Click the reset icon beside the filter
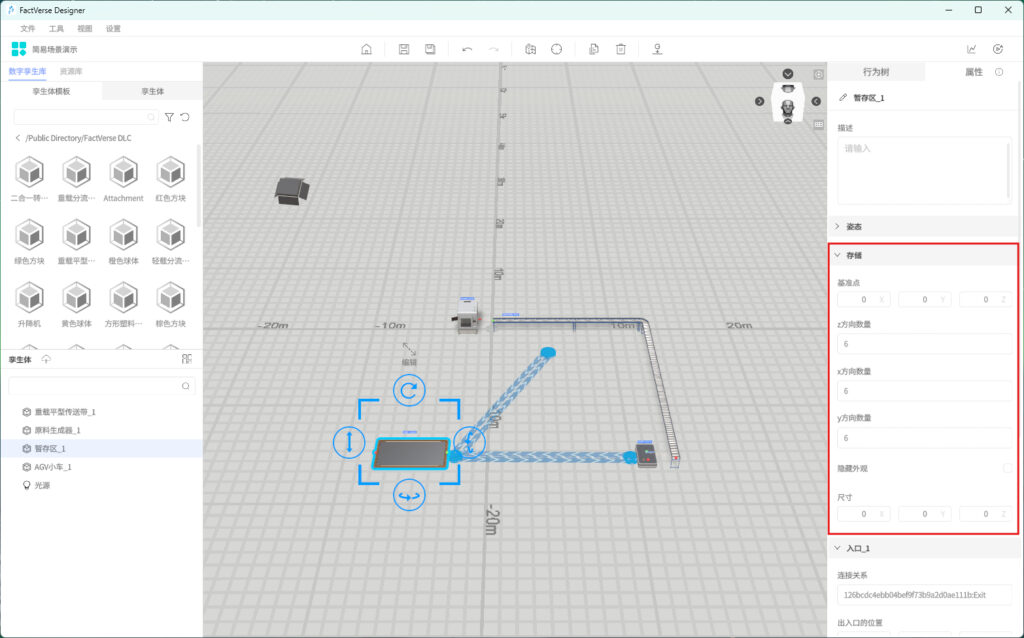The image size is (1024, 638). pos(185,117)
